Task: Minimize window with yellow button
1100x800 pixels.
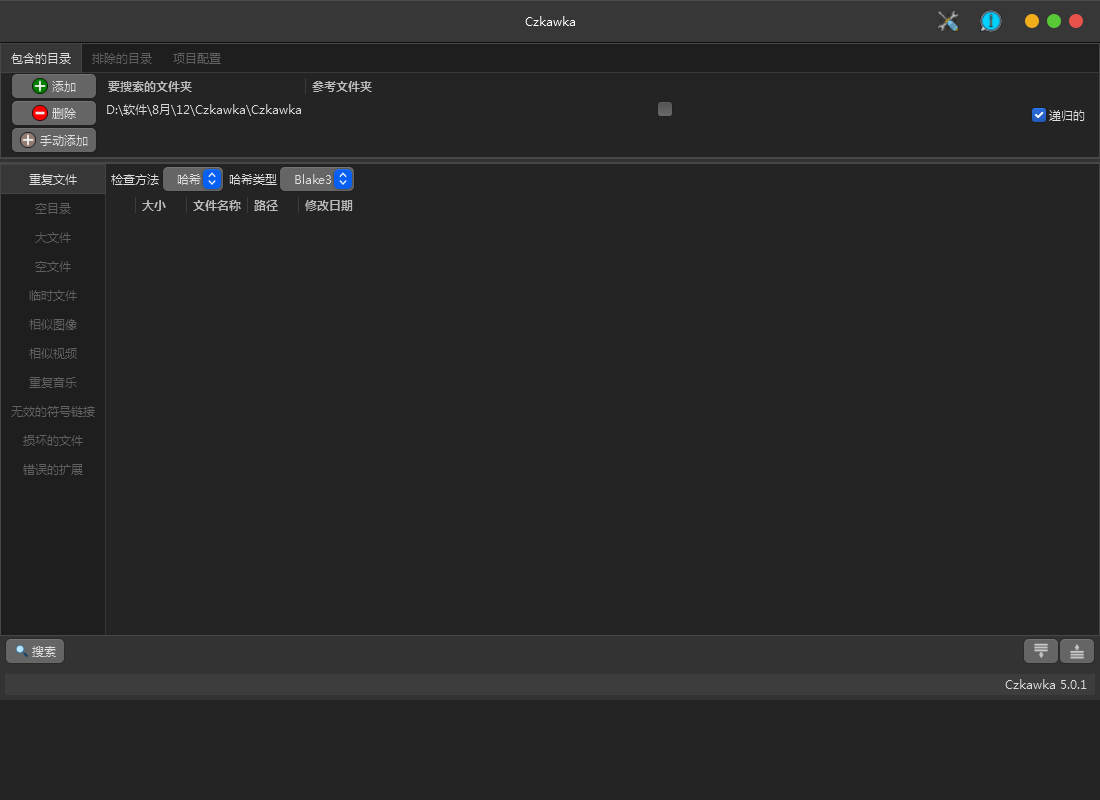Action: coord(1031,21)
